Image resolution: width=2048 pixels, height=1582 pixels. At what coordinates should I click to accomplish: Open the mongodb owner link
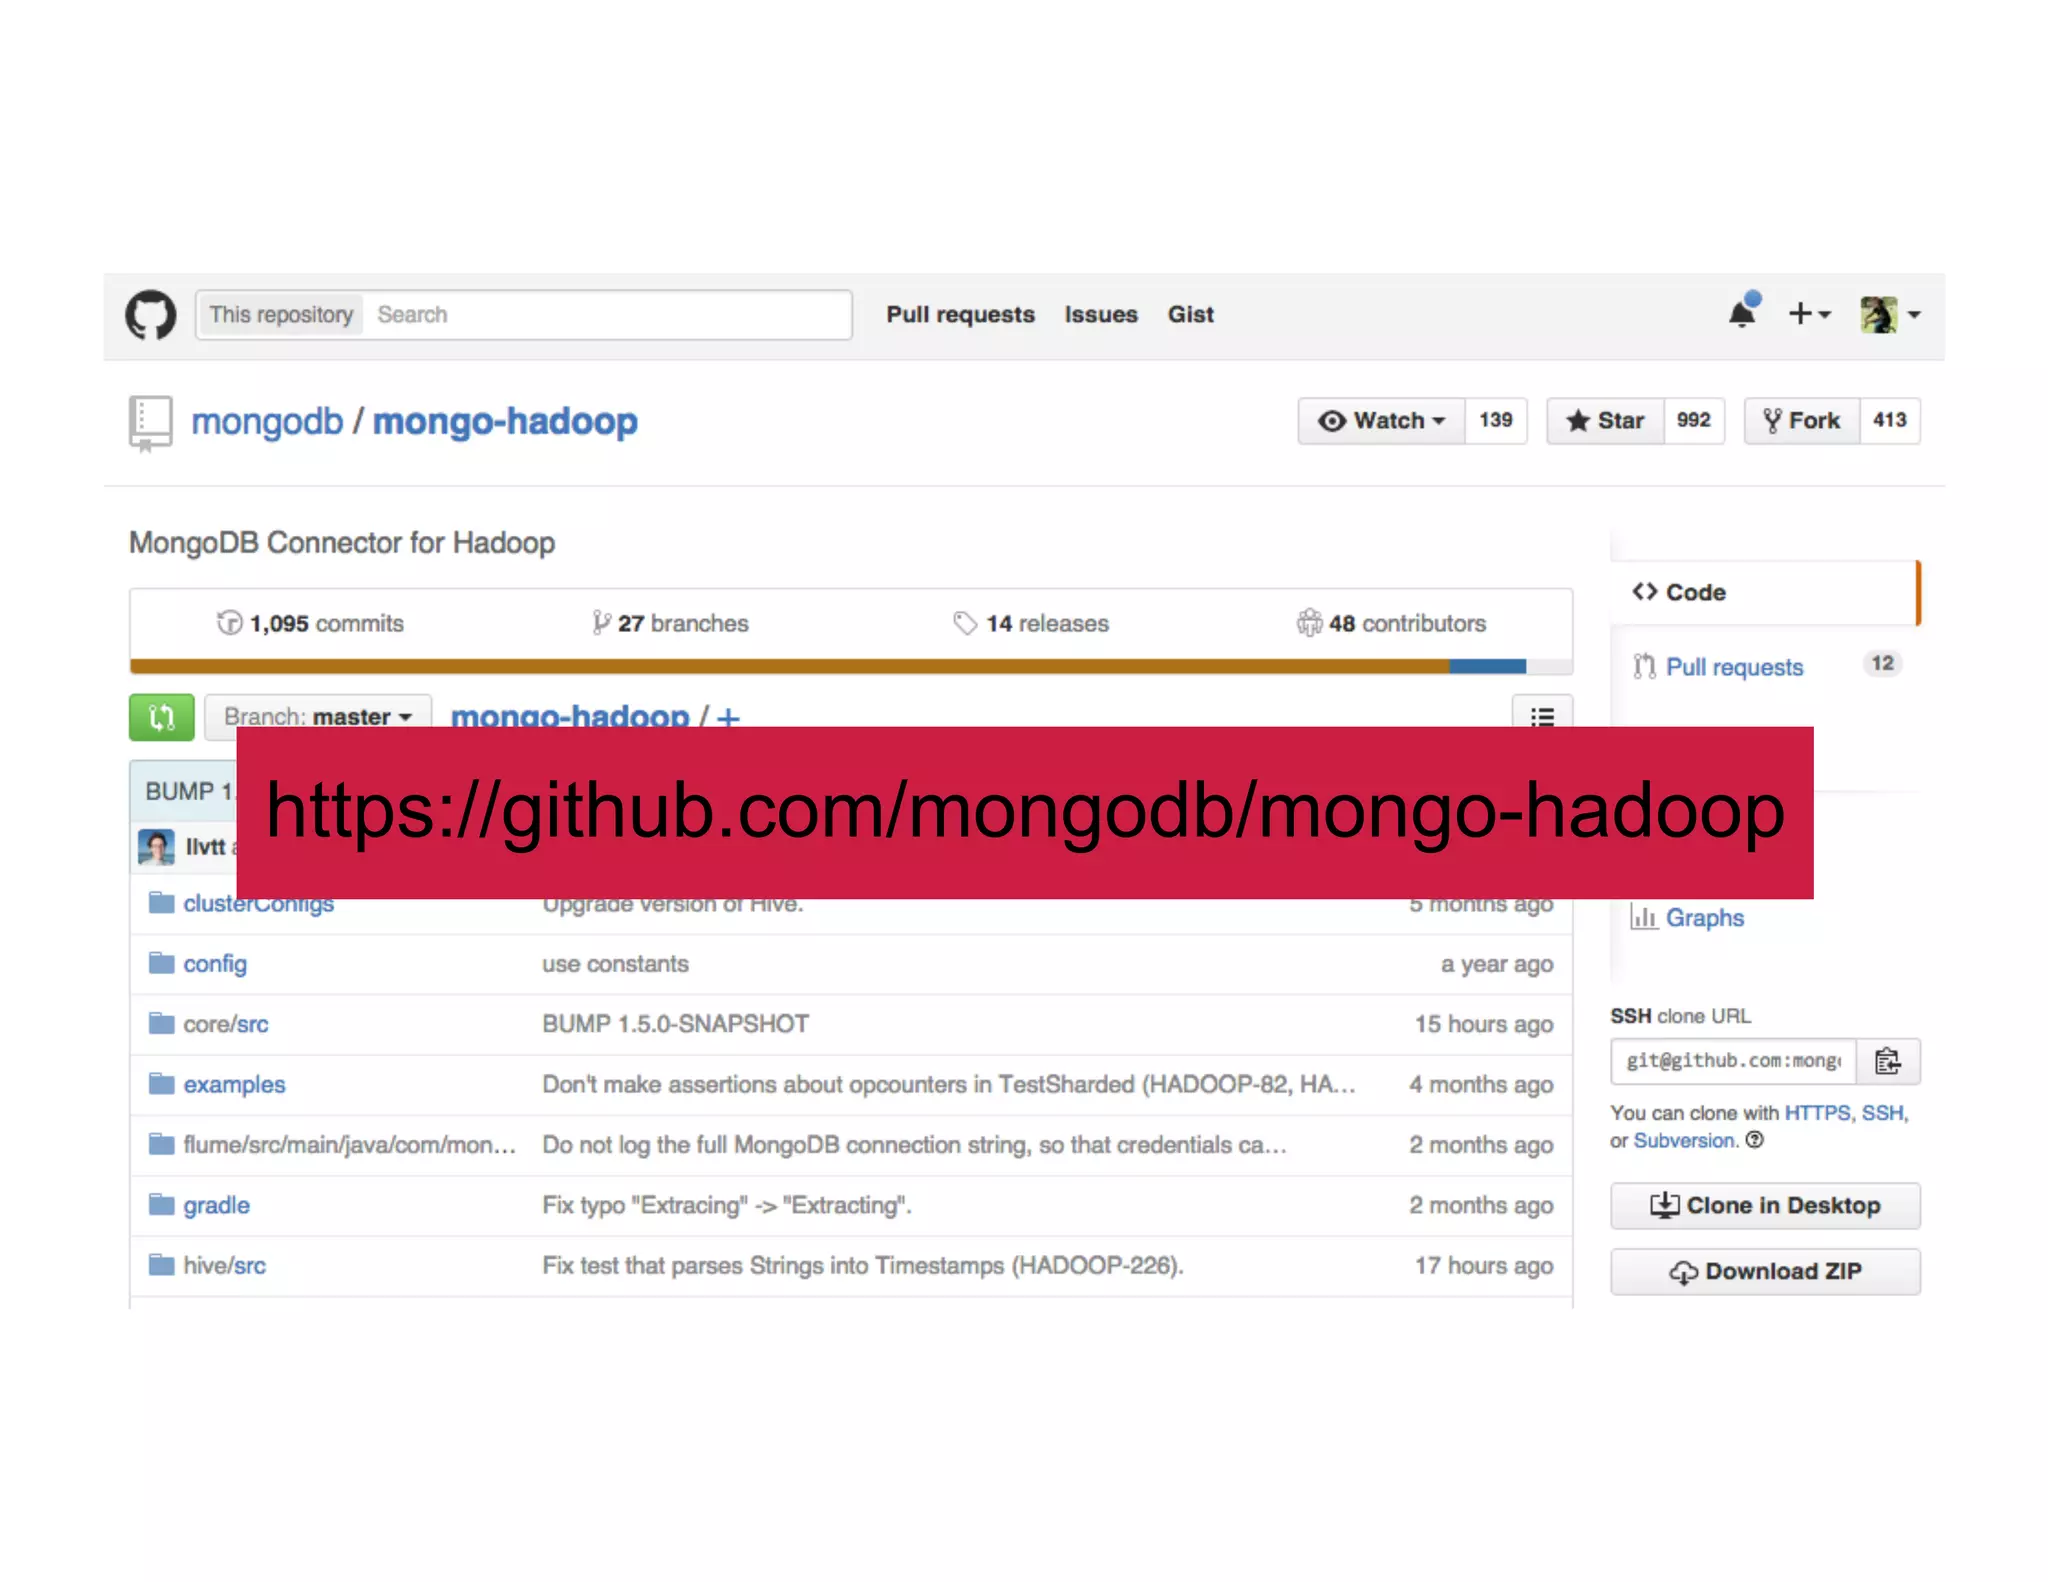tap(267, 421)
